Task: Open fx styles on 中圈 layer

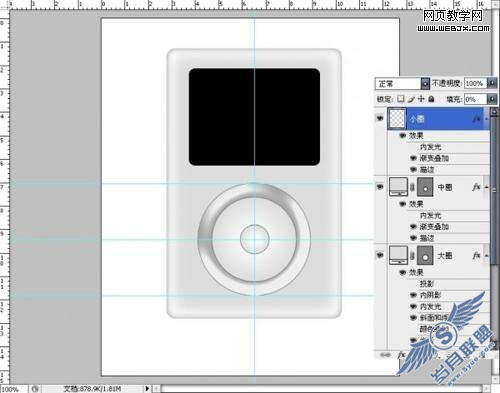Action: click(476, 187)
